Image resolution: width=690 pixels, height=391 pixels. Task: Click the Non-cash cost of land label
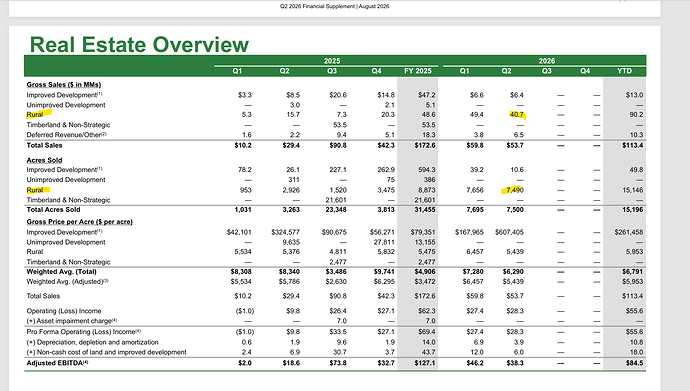106,352
